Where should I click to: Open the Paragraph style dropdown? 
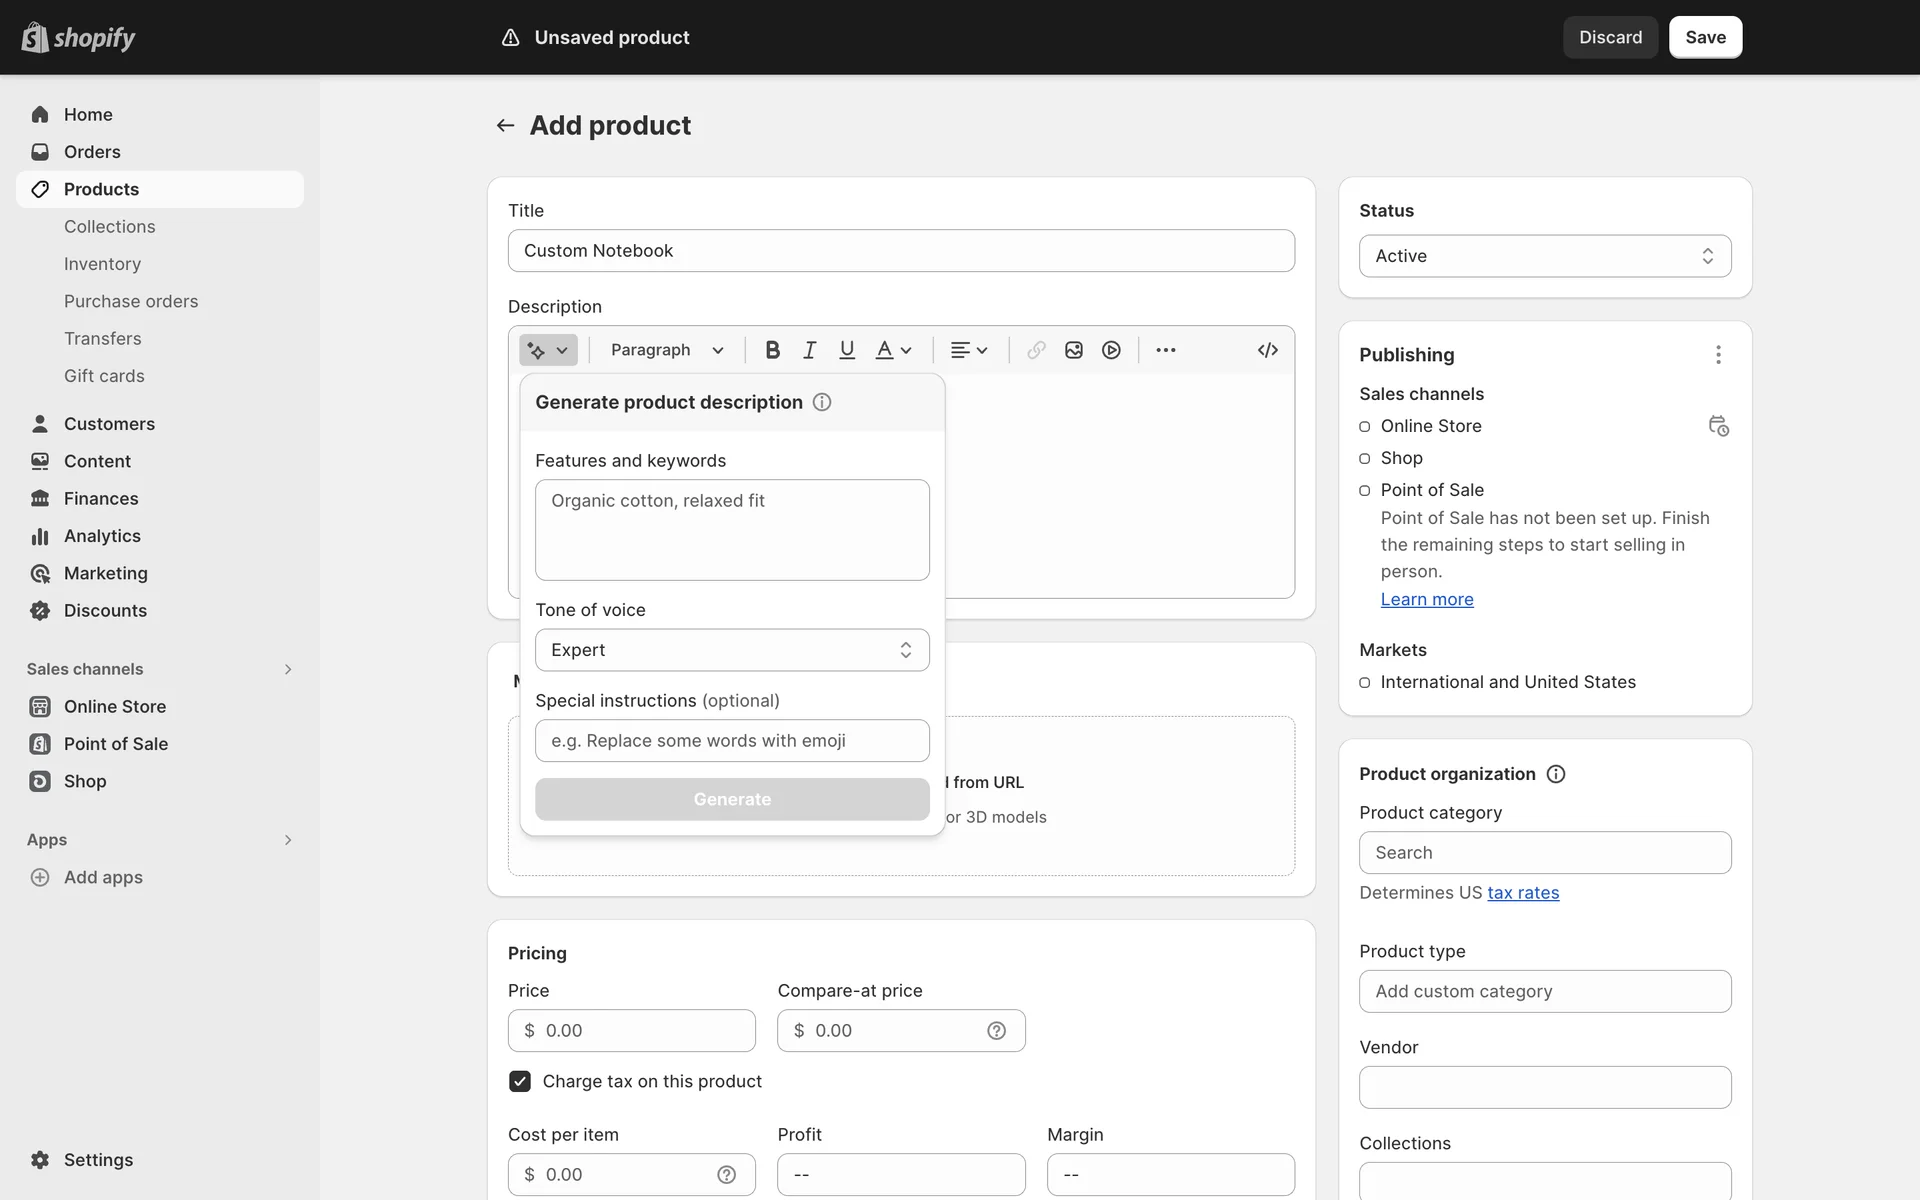pos(667,350)
